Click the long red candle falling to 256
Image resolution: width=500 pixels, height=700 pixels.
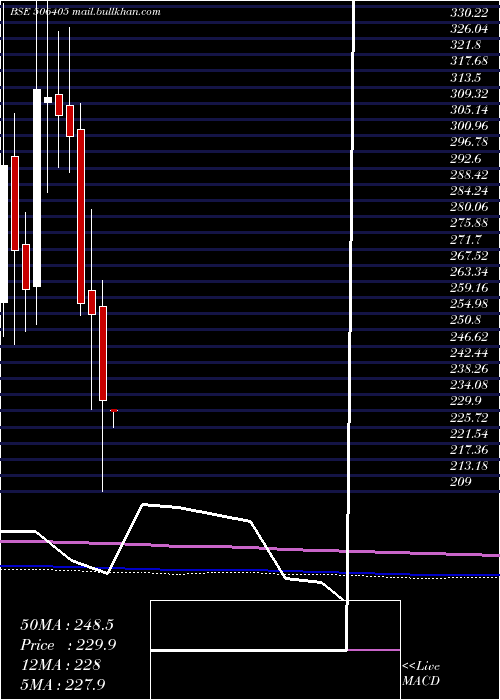point(81,217)
